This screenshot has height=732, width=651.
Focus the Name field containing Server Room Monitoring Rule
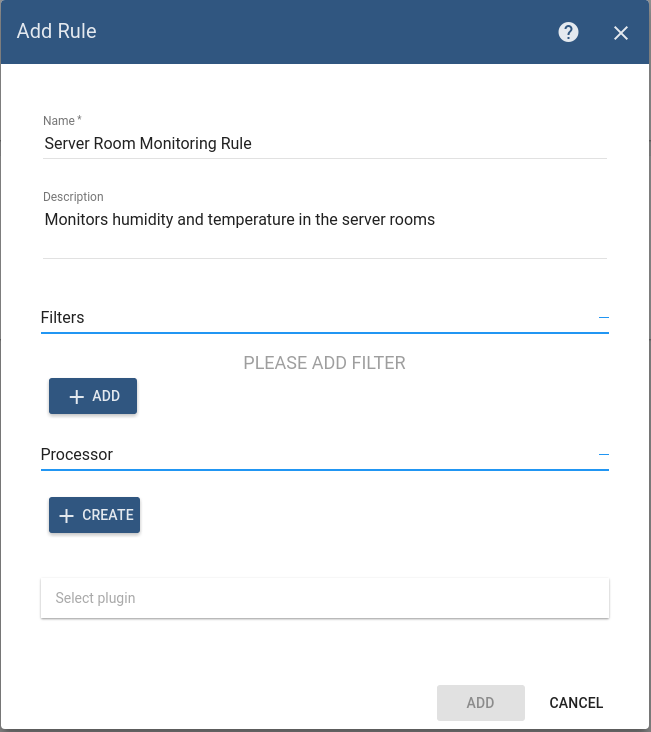[x=325, y=143]
